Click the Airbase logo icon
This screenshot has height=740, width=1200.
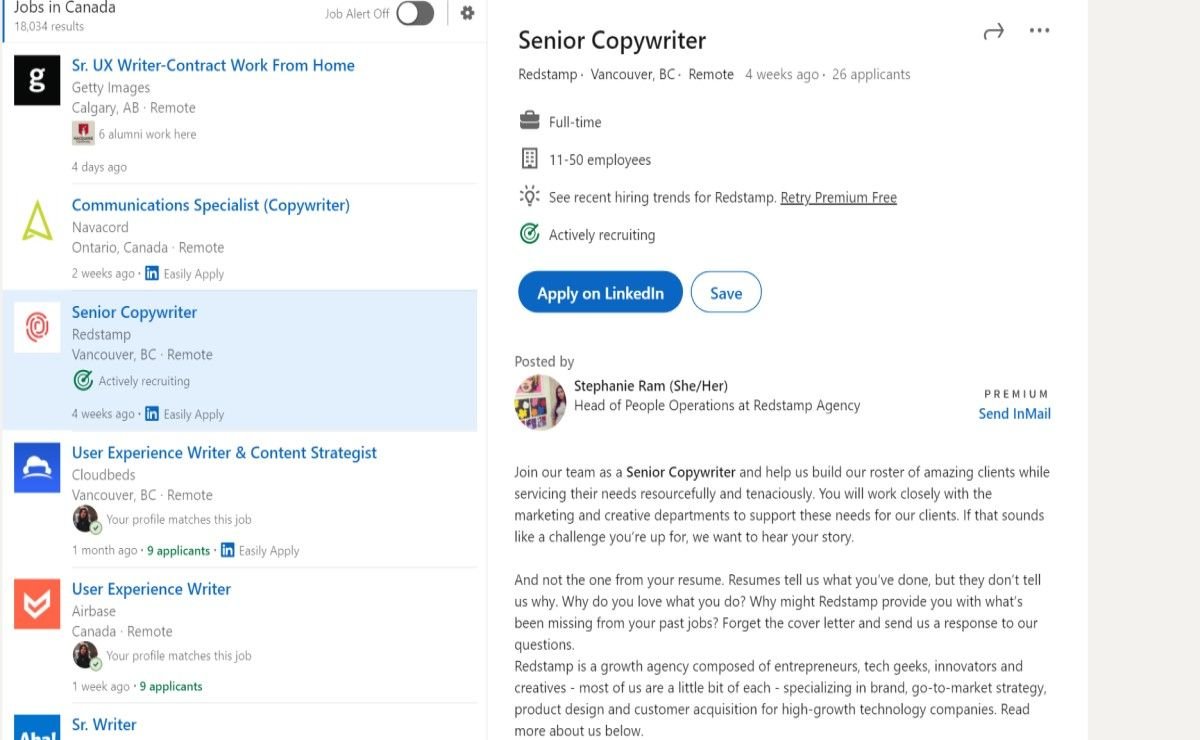coord(37,604)
